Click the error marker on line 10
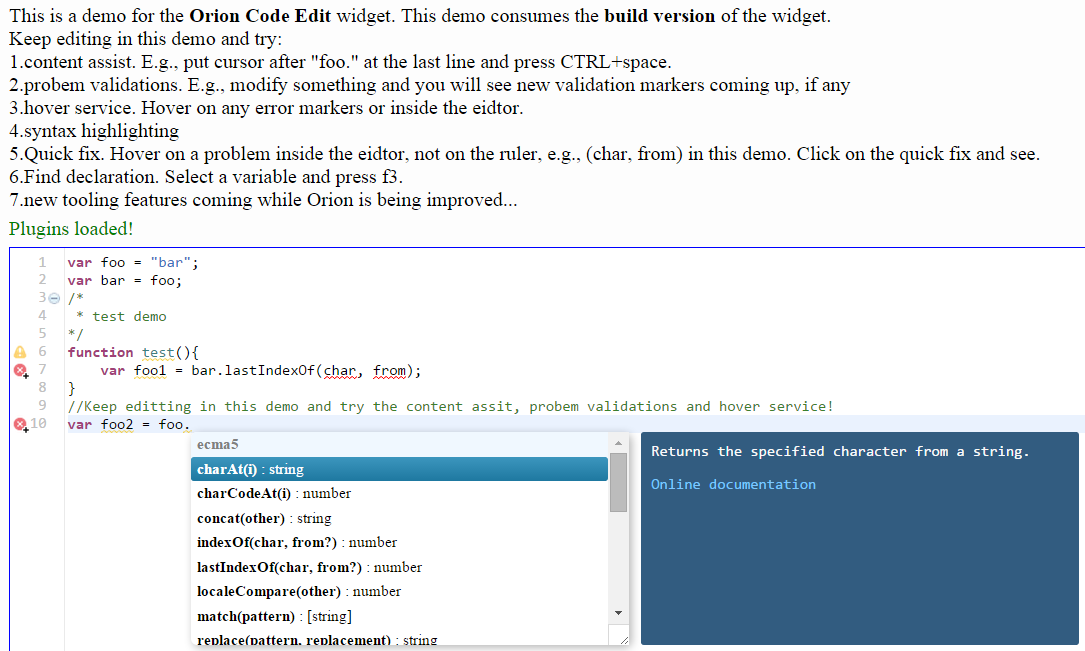The image size is (1085, 651). (x=21, y=424)
